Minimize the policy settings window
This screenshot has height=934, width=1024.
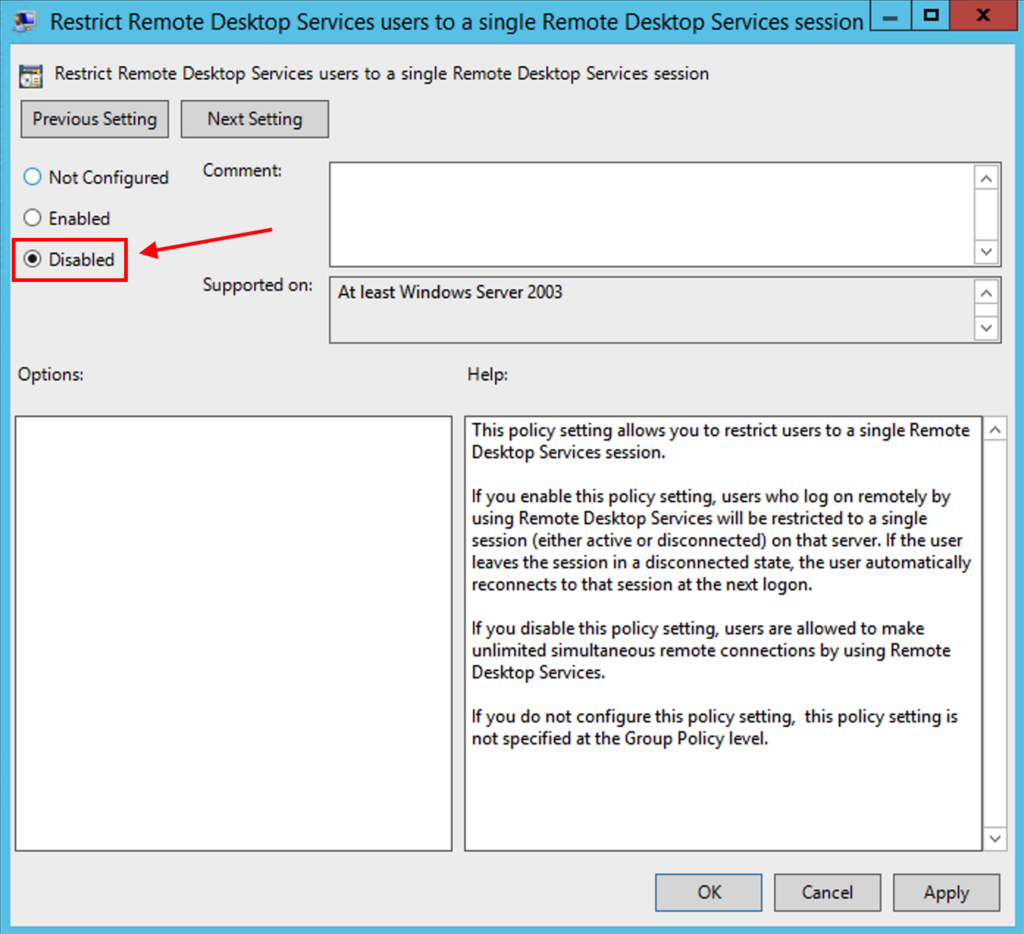click(x=889, y=15)
